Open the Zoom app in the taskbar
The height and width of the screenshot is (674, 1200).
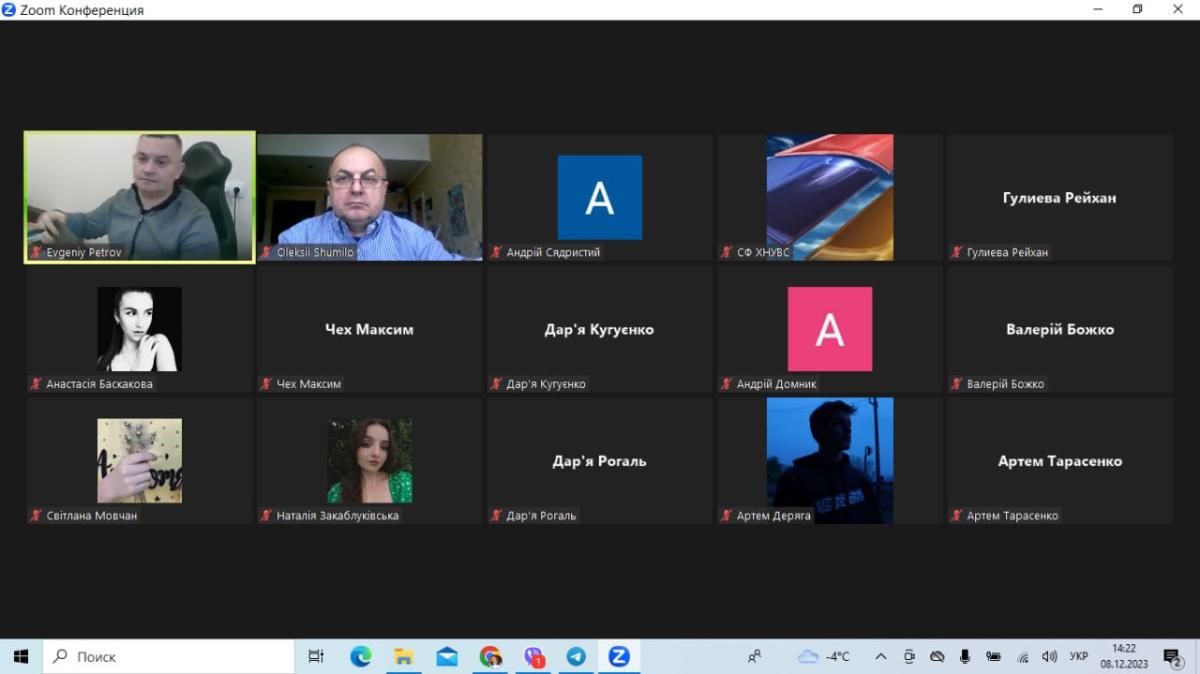pyautogui.click(x=619, y=656)
